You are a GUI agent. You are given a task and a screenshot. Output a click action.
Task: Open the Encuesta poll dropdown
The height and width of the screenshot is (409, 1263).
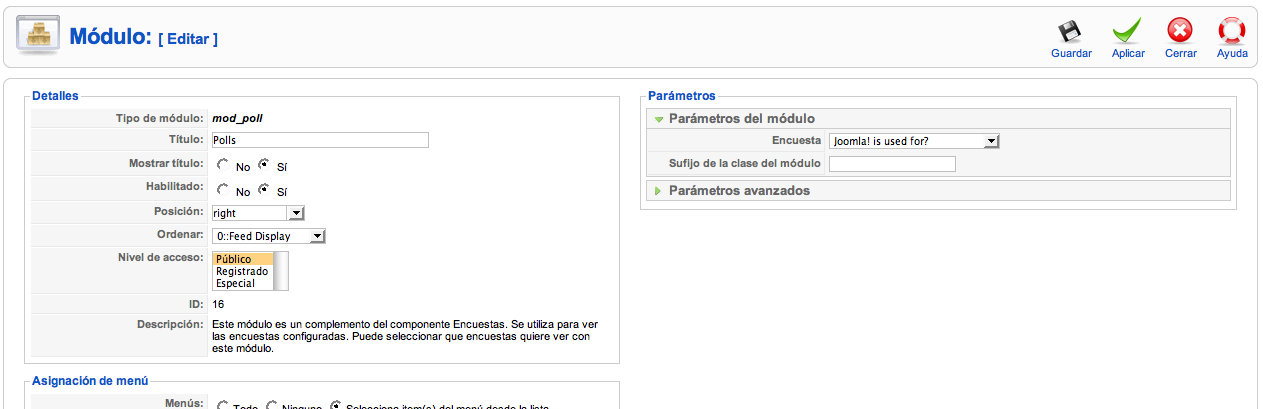click(x=914, y=141)
